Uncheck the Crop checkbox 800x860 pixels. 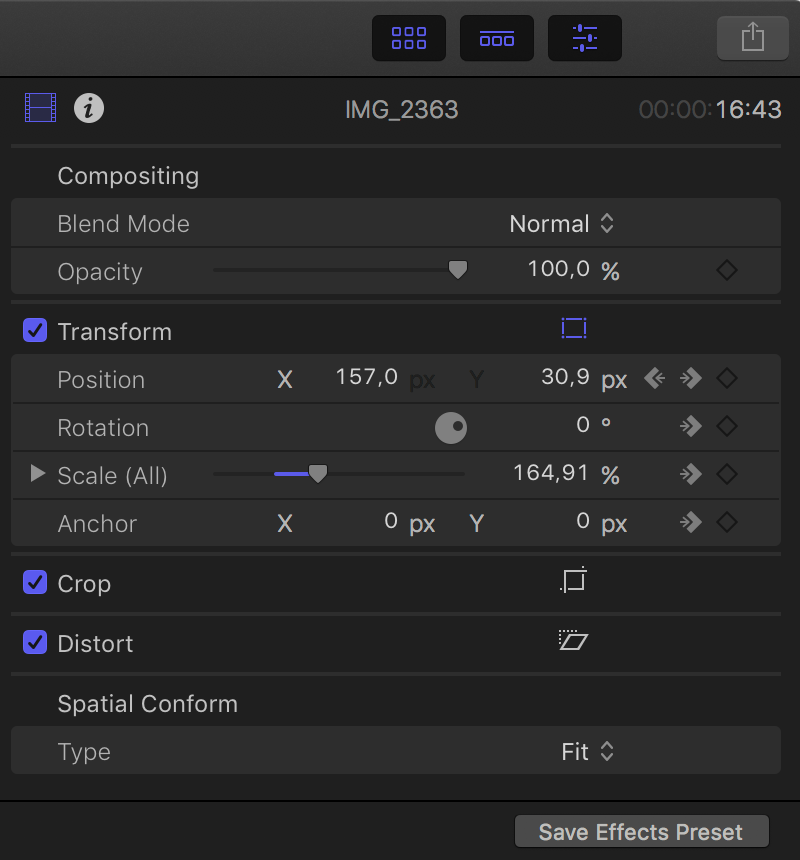click(x=35, y=582)
